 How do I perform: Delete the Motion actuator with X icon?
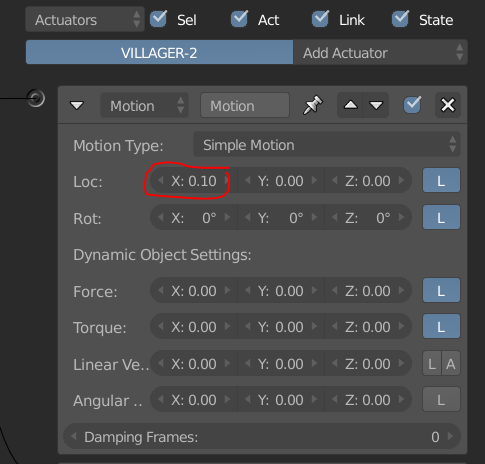(448, 105)
